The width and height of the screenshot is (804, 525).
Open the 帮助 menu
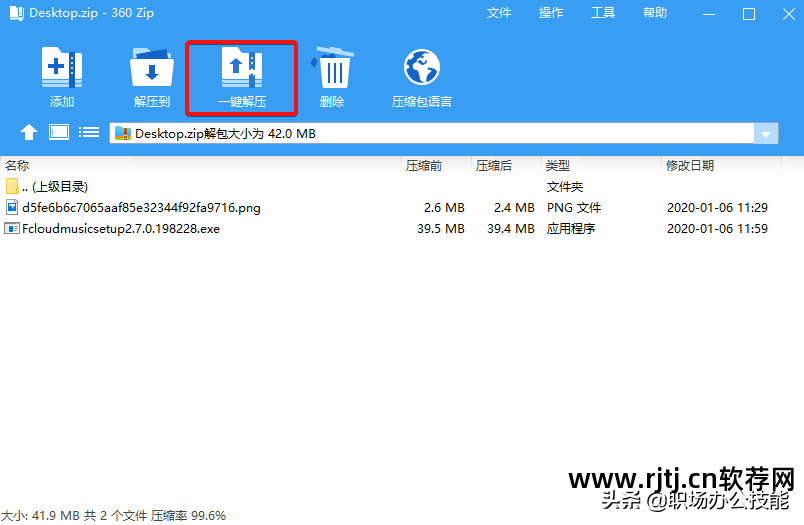click(655, 13)
